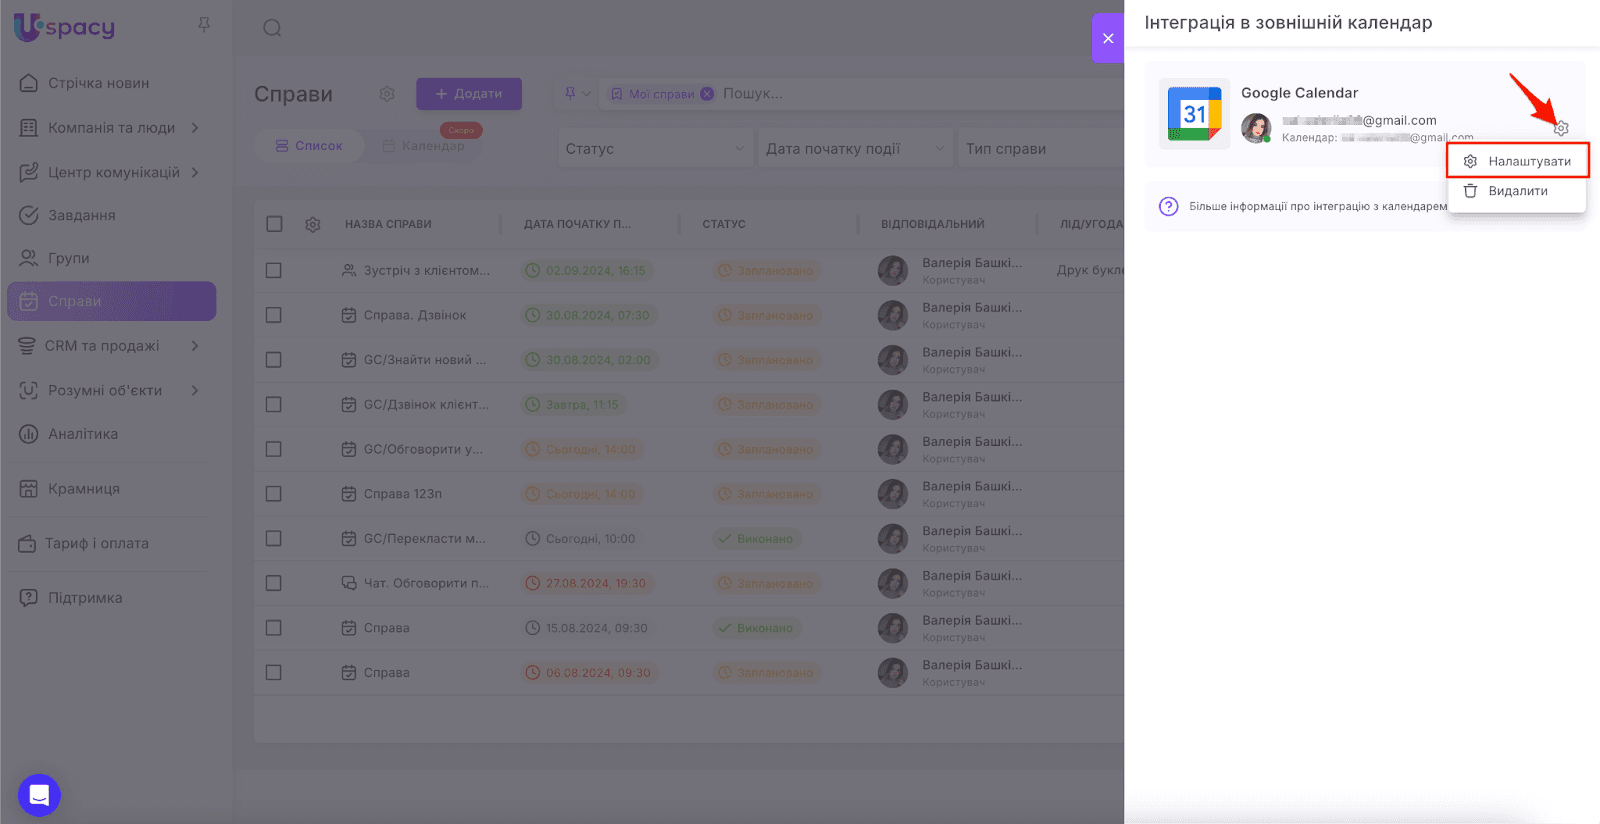
Task: Click the search magnifier icon in header
Action: pyautogui.click(x=272, y=28)
